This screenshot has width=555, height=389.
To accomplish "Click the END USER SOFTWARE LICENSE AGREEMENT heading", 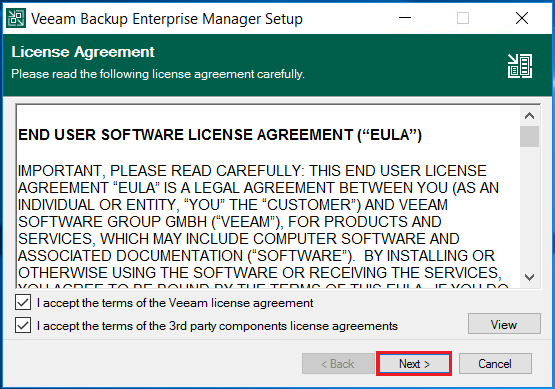I will coord(220,135).
